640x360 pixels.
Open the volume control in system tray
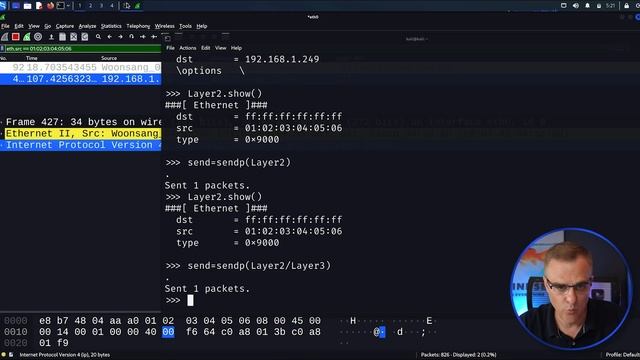(x=576, y=6)
